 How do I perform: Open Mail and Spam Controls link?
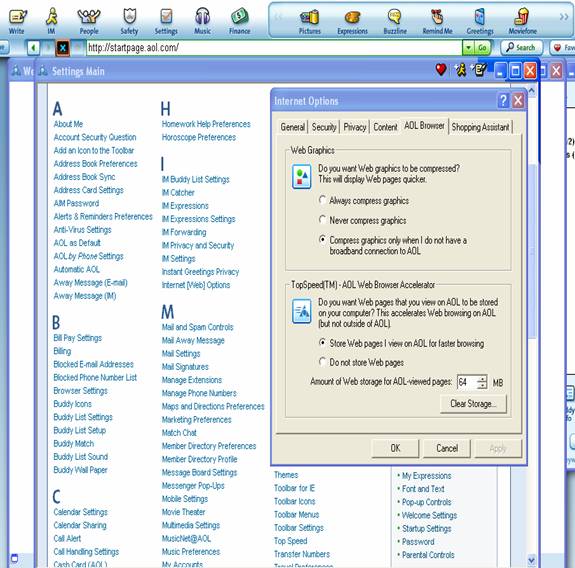tap(197, 327)
